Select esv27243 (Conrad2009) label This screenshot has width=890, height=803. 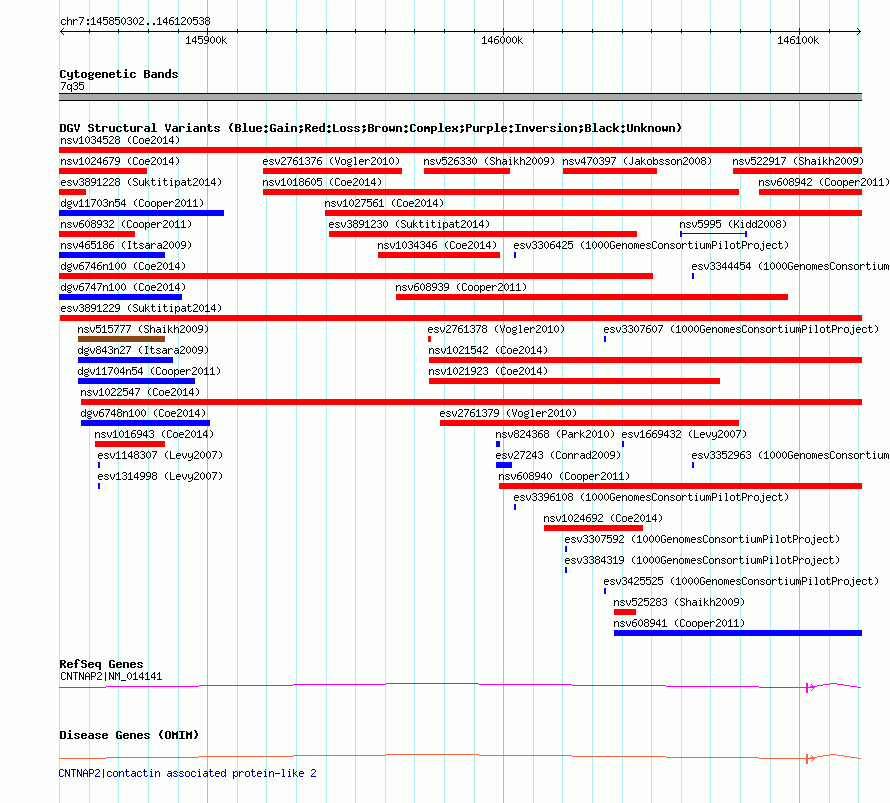tap(558, 455)
